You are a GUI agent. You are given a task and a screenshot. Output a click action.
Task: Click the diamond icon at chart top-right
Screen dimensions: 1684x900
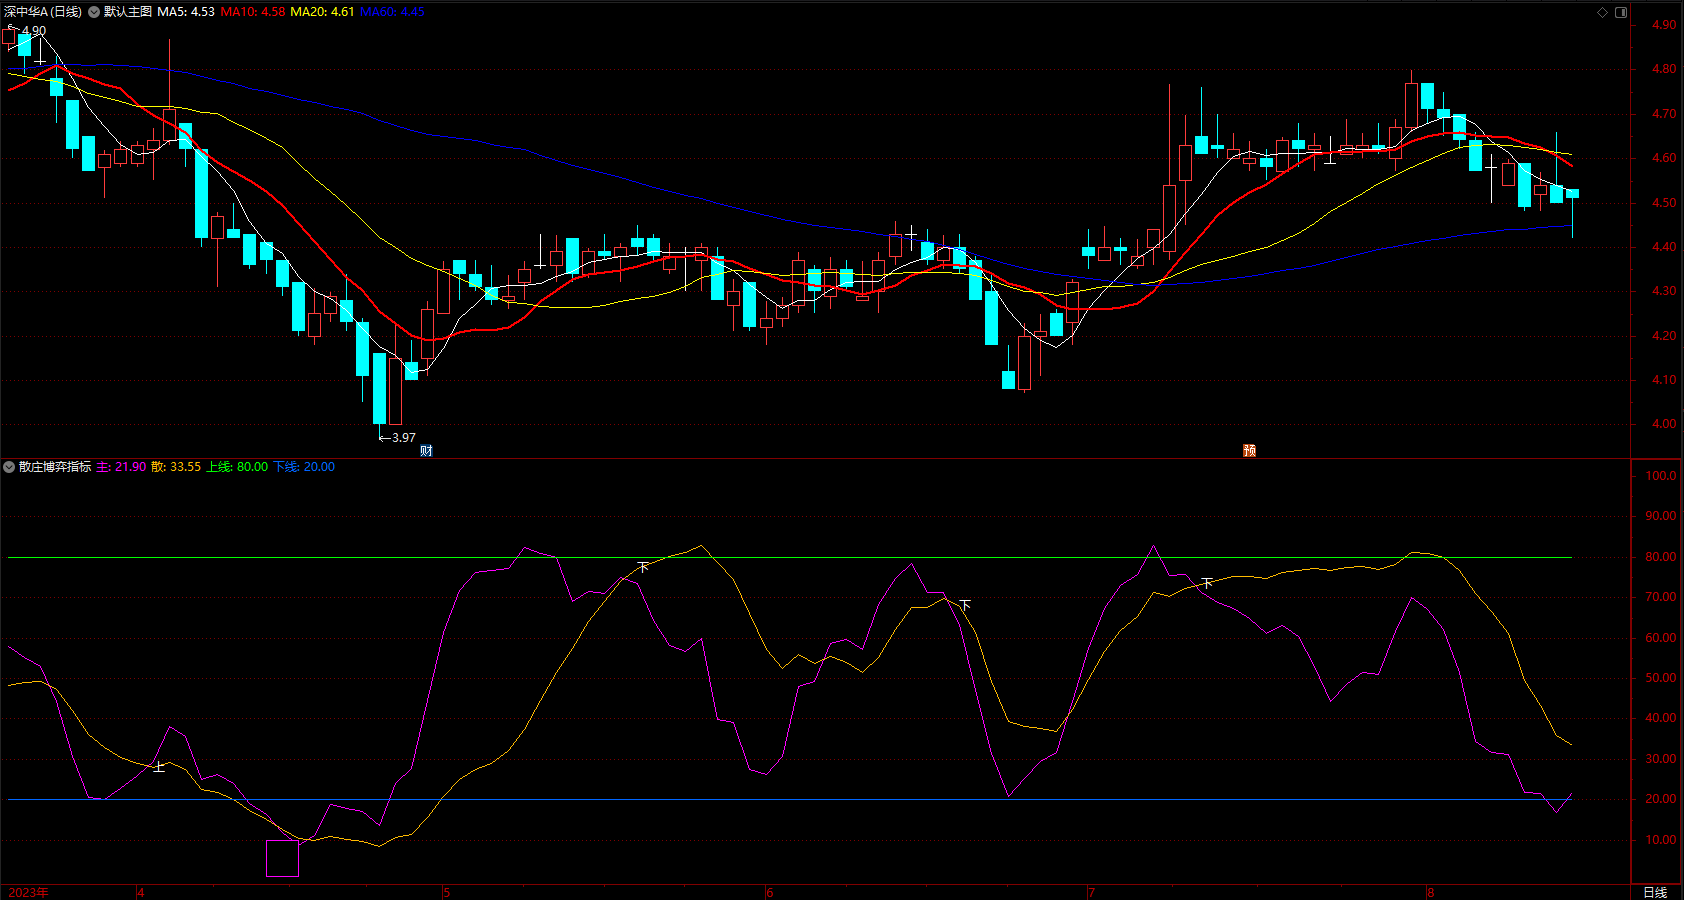point(1602,12)
